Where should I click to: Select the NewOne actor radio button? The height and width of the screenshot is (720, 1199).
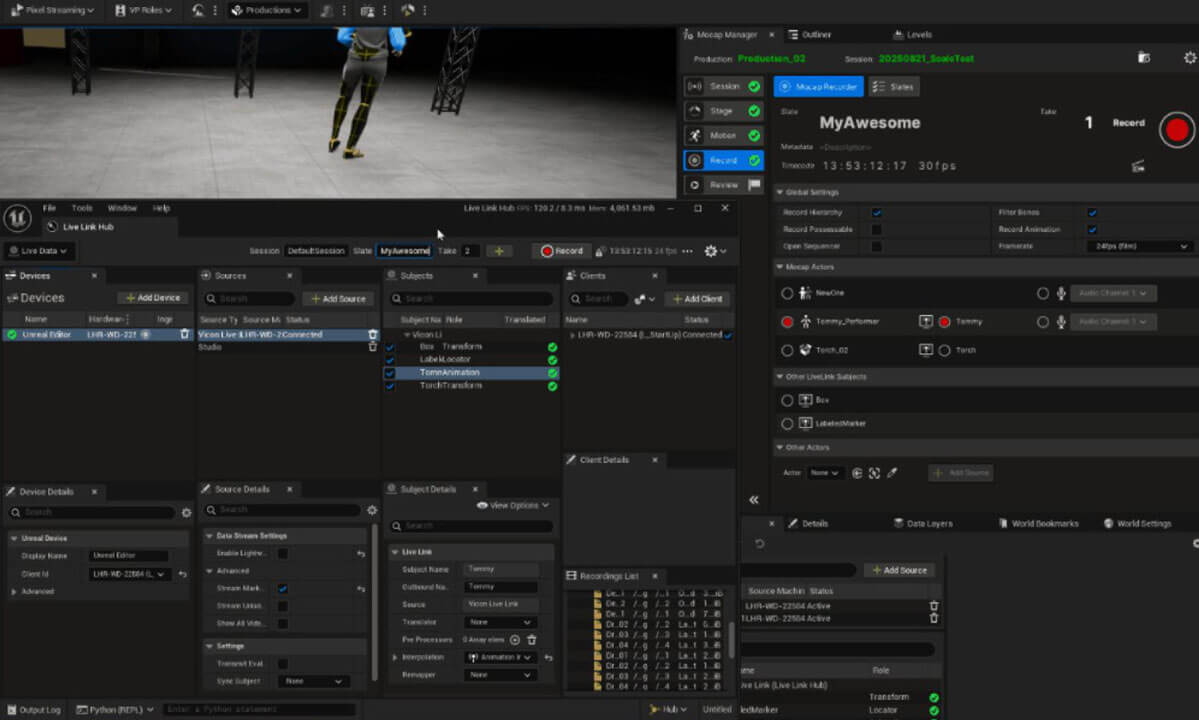click(787, 293)
